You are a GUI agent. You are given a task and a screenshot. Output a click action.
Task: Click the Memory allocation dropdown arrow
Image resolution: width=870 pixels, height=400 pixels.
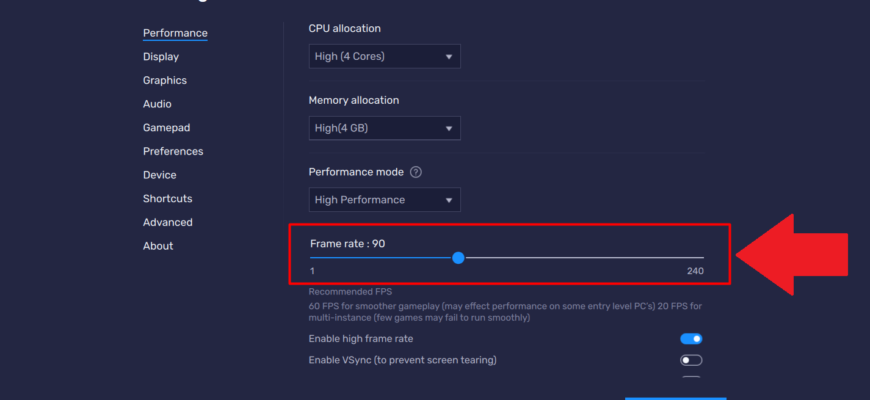click(449, 129)
